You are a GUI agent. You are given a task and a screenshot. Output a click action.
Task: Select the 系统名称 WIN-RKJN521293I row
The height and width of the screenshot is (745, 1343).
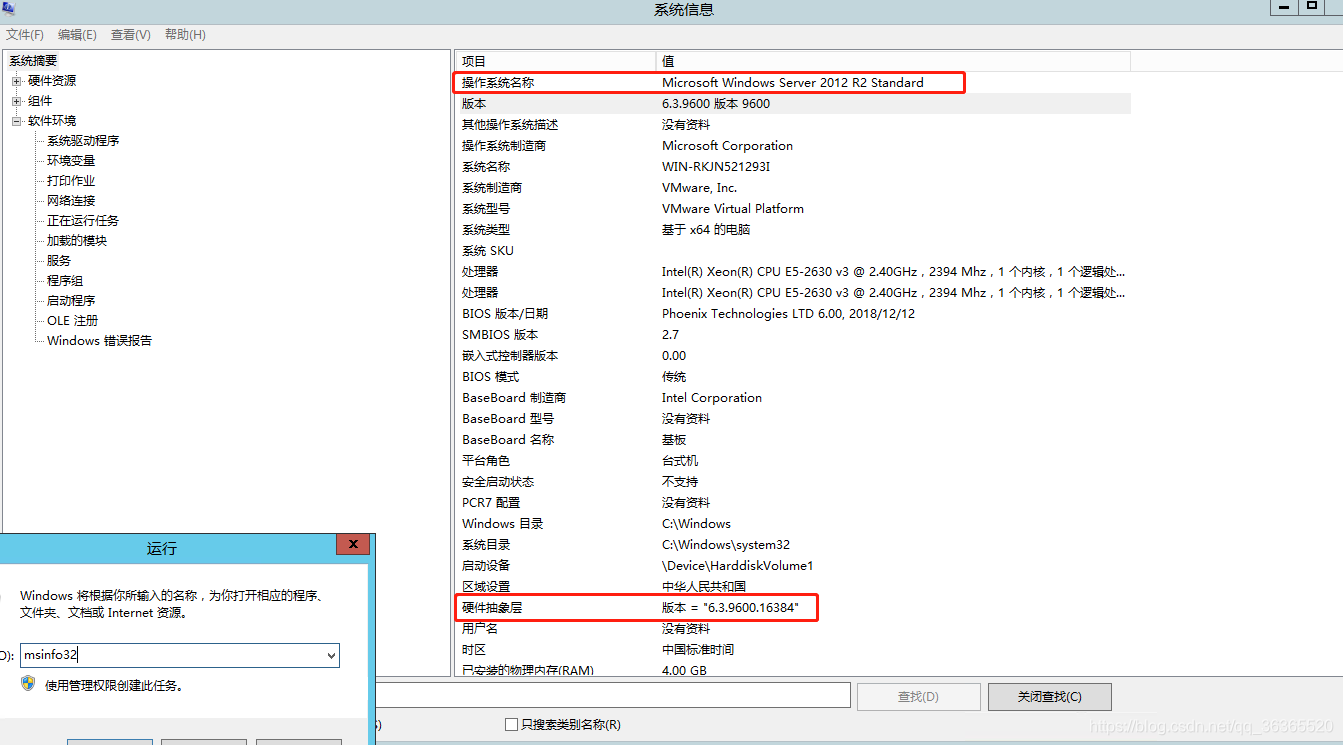[793, 167]
